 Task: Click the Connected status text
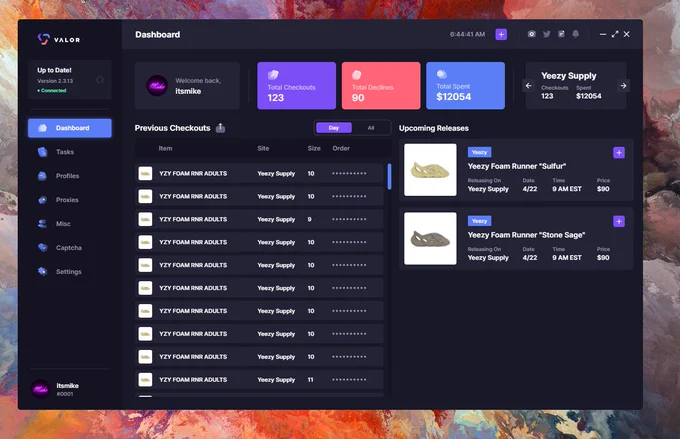[52, 91]
